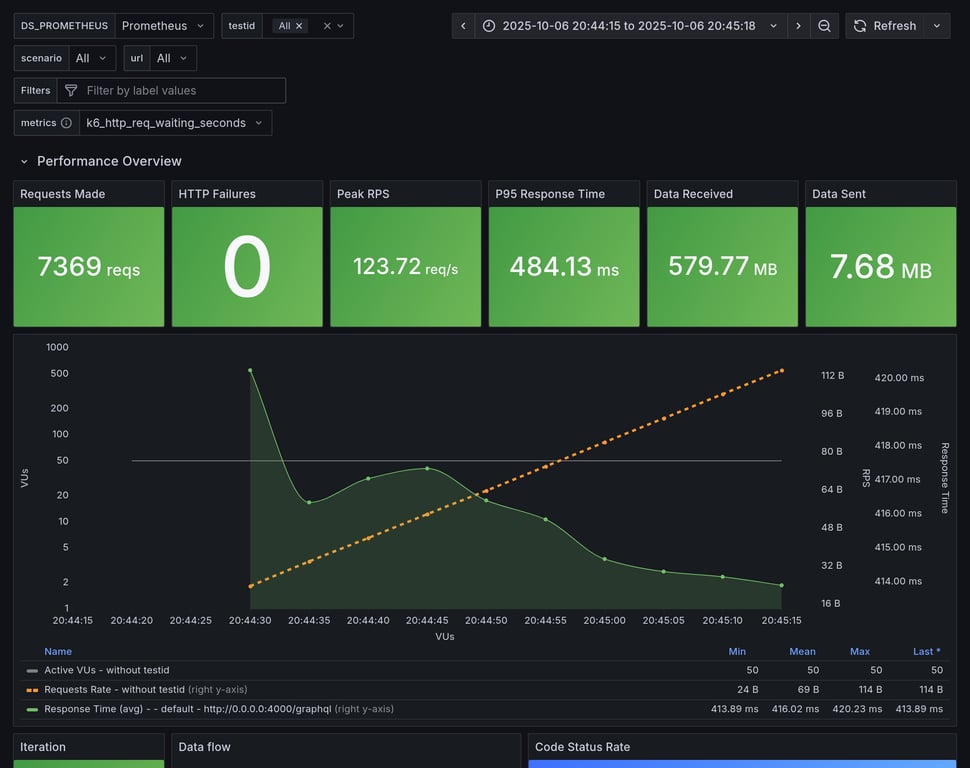Open the refresh interval dropdown
Viewport: 970px width, 768px height.
[x=937, y=26]
